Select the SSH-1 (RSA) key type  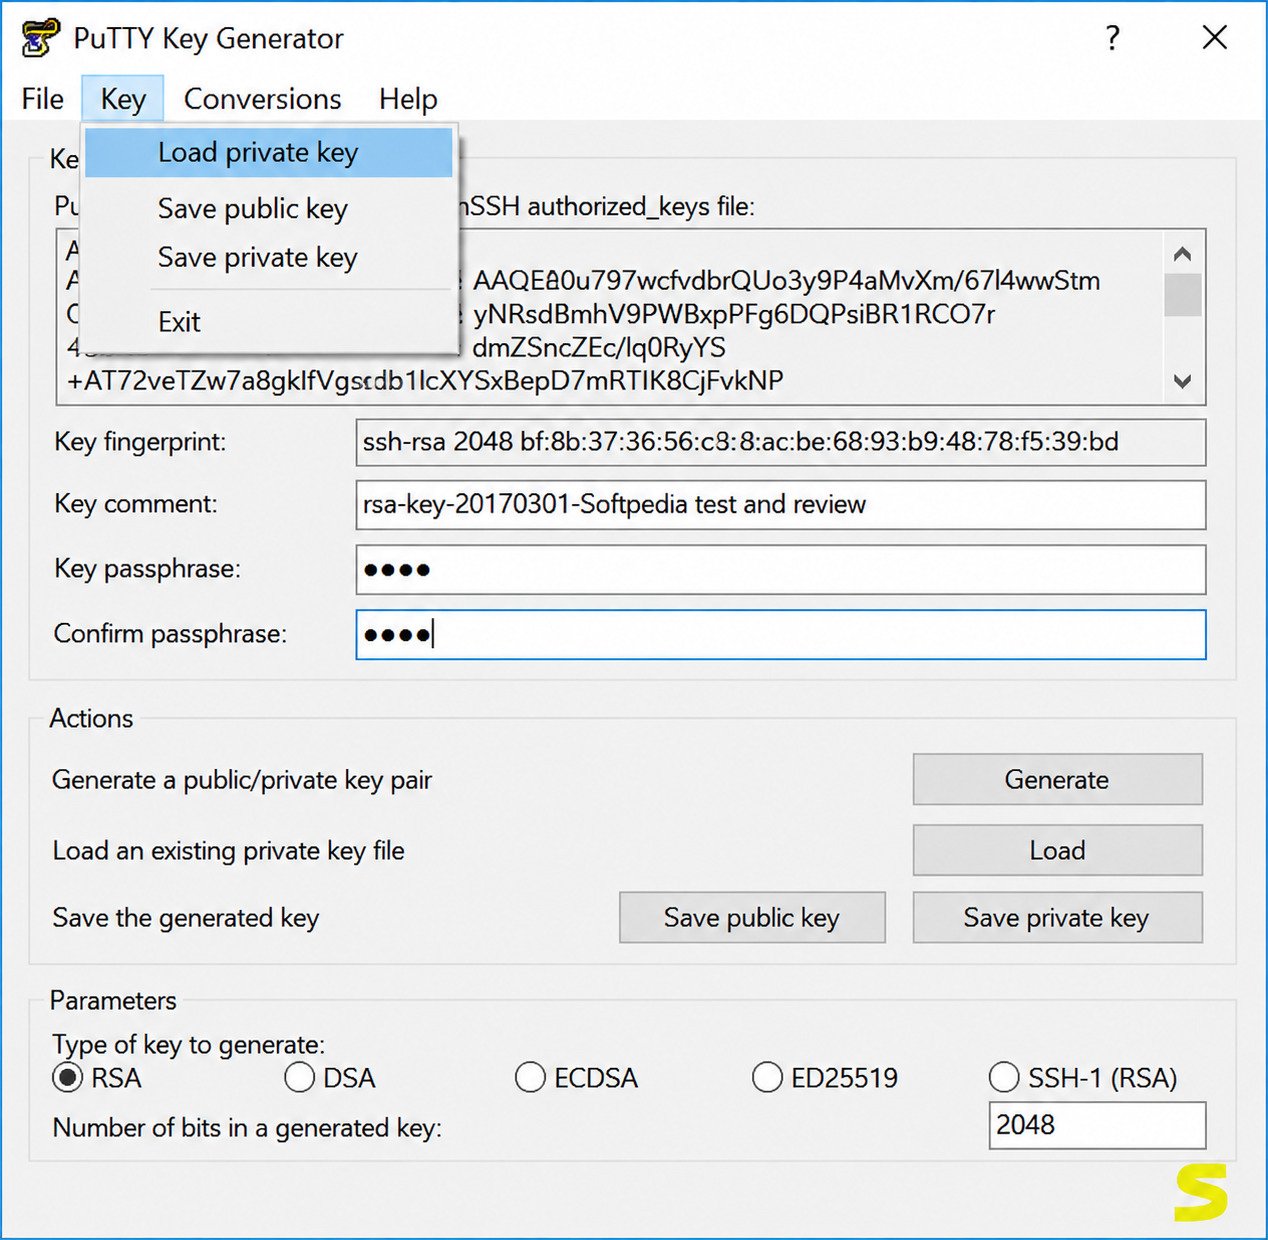click(x=1004, y=1078)
